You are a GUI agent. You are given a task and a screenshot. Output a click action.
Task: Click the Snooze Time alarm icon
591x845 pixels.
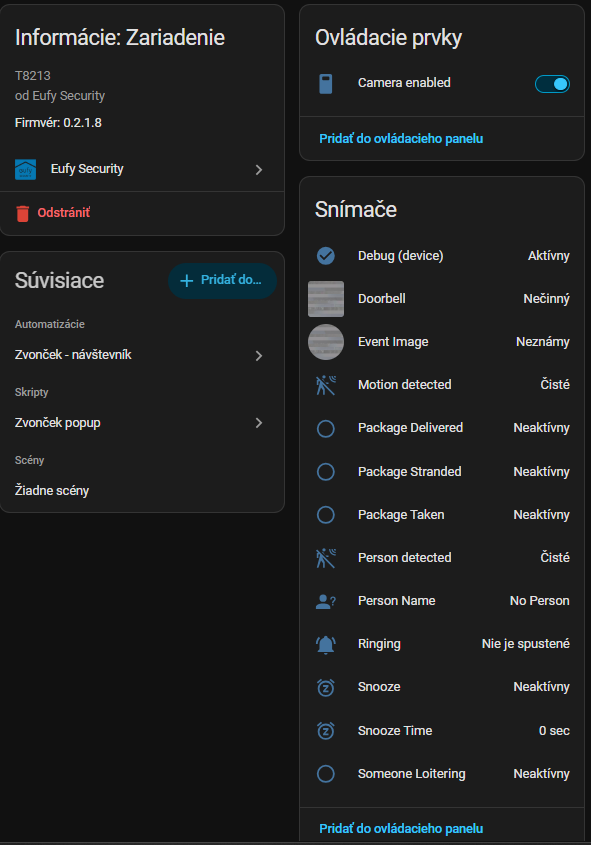[325, 731]
